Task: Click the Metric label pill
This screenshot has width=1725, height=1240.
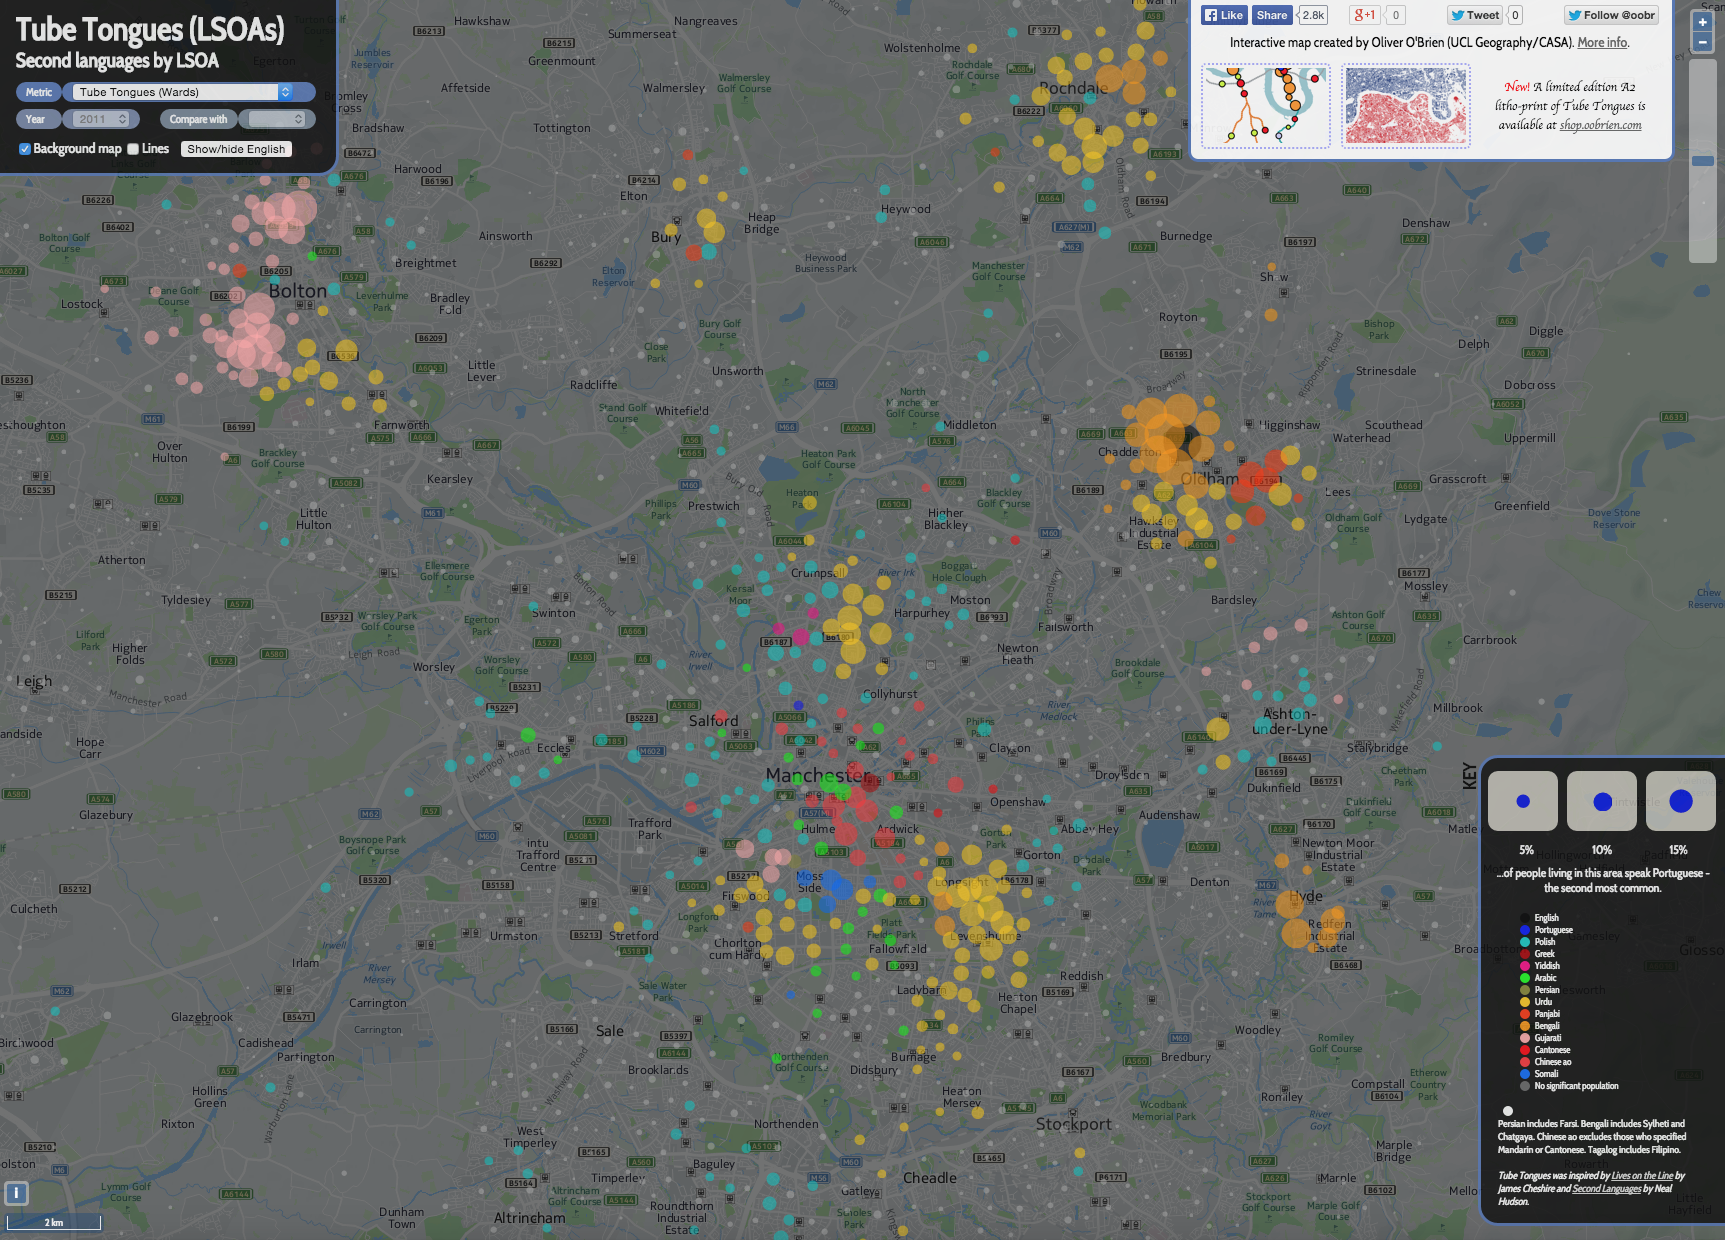Action: pyautogui.click(x=39, y=92)
